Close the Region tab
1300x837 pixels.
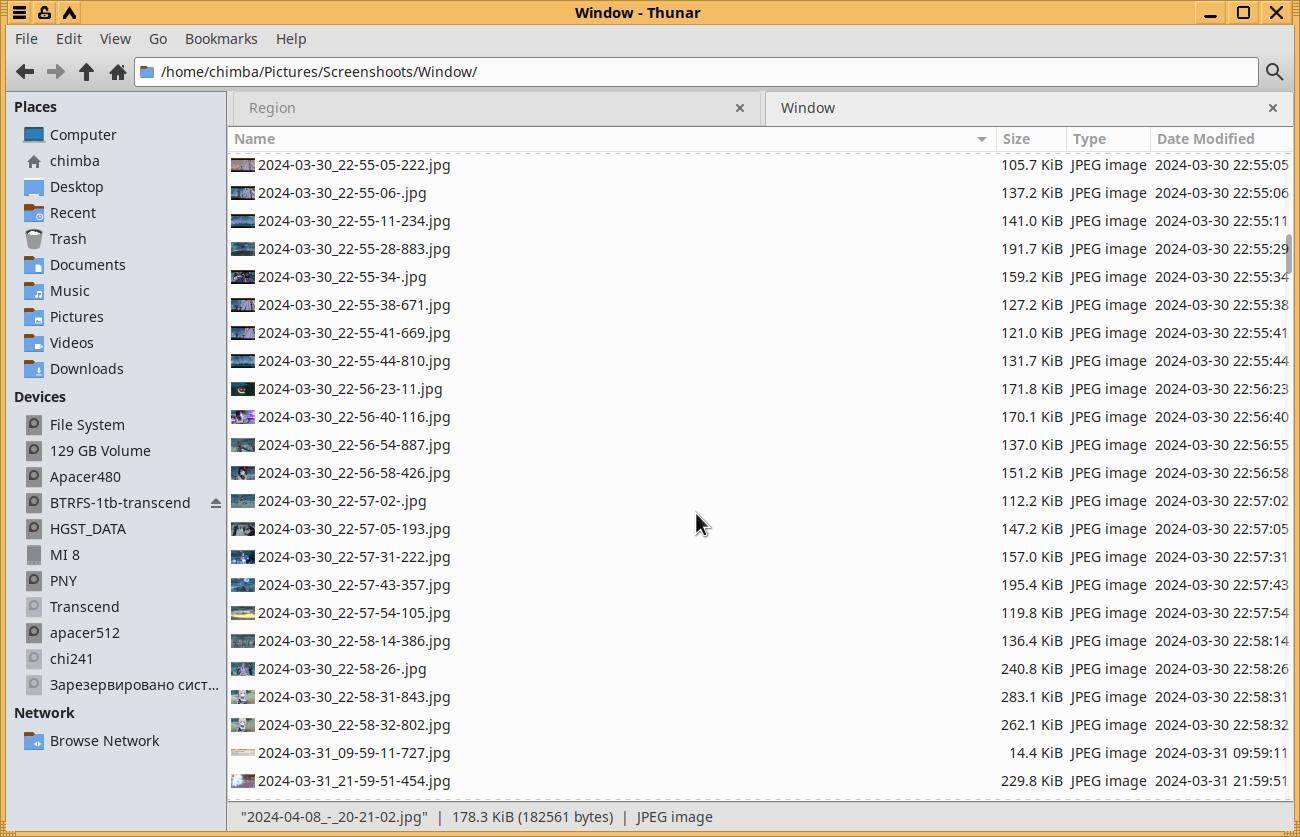[x=740, y=108]
